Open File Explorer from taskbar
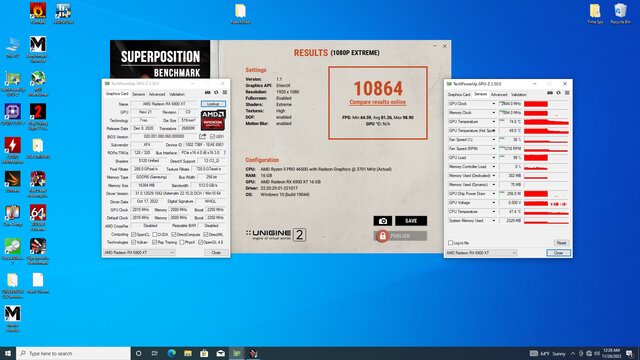This screenshot has height=360, width=640. (x=188, y=353)
